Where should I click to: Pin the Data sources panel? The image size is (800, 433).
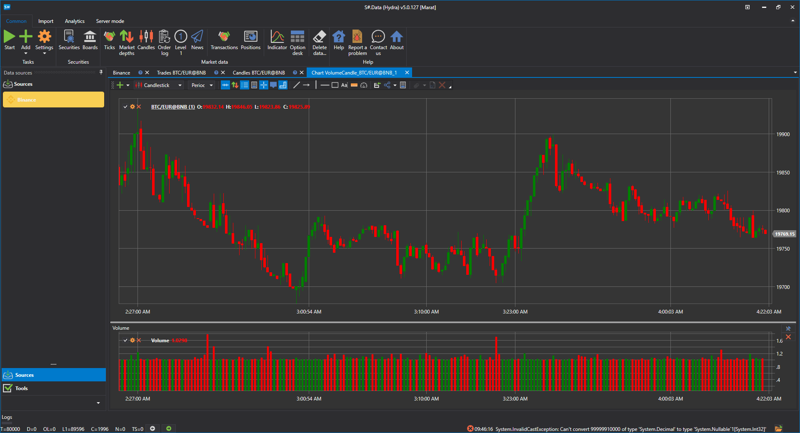[x=101, y=73]
